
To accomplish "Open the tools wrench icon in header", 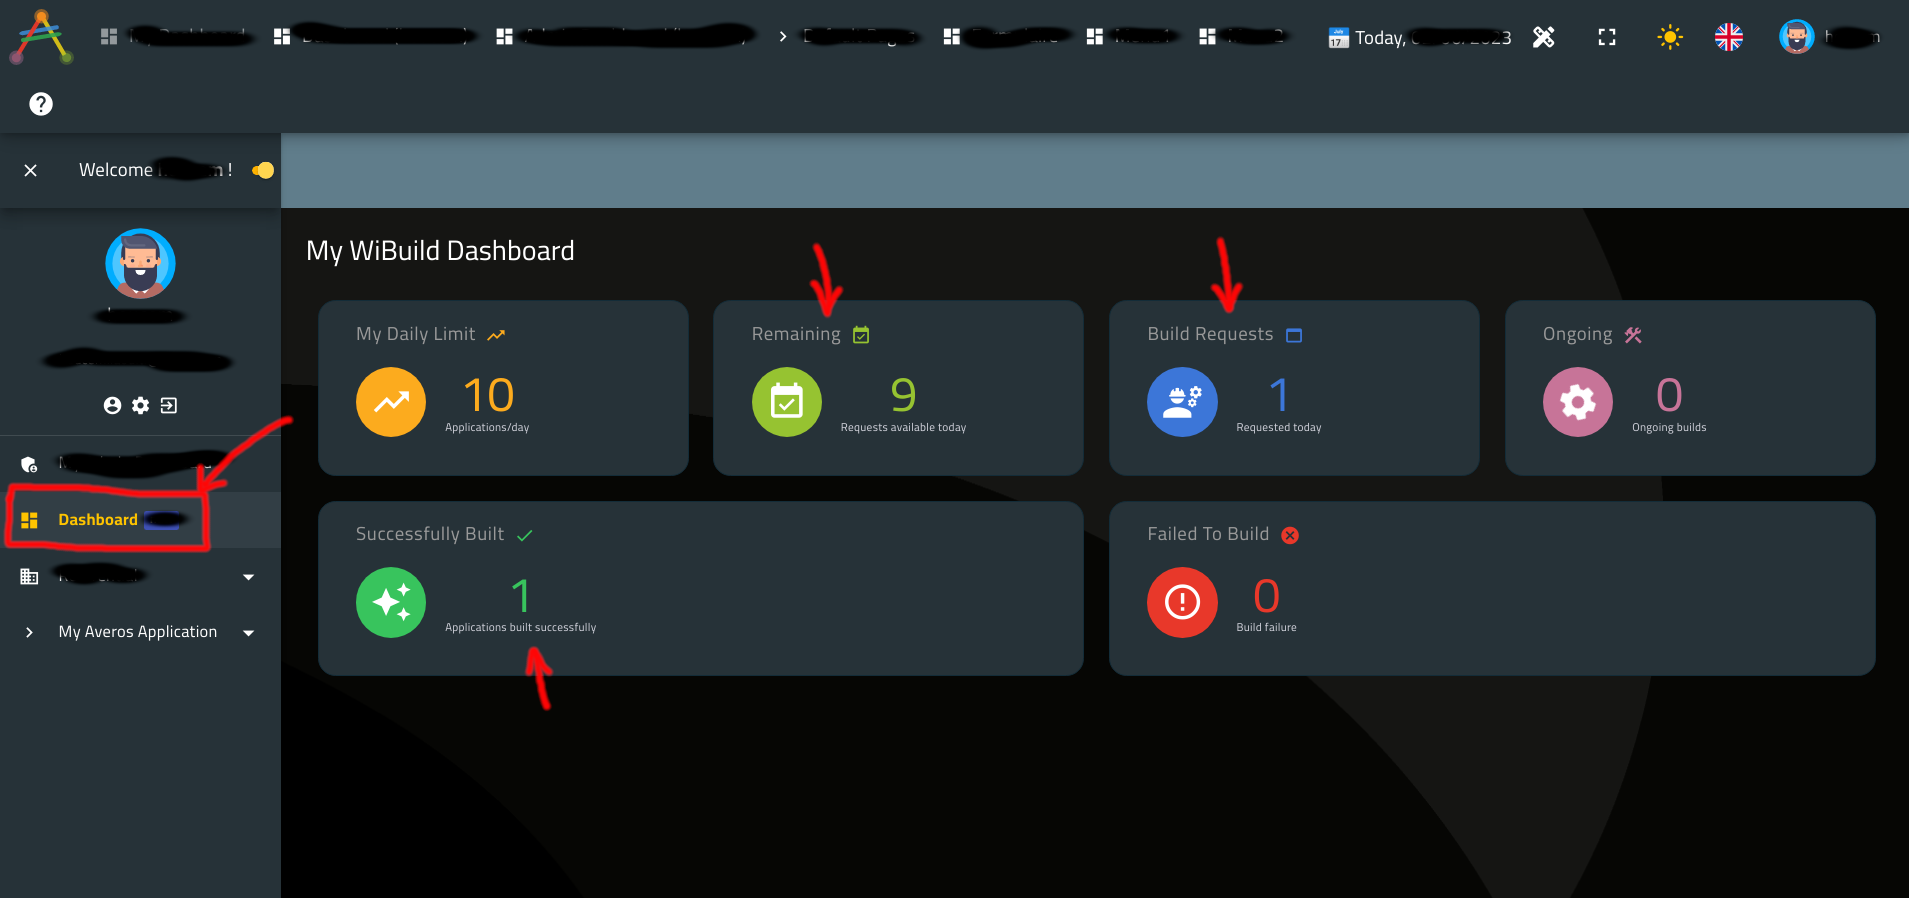I will coord(1544,37).
